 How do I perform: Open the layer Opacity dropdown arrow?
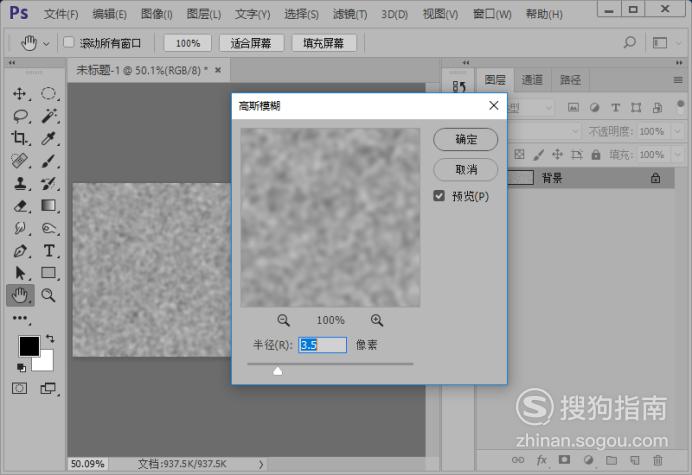point(678,131)
